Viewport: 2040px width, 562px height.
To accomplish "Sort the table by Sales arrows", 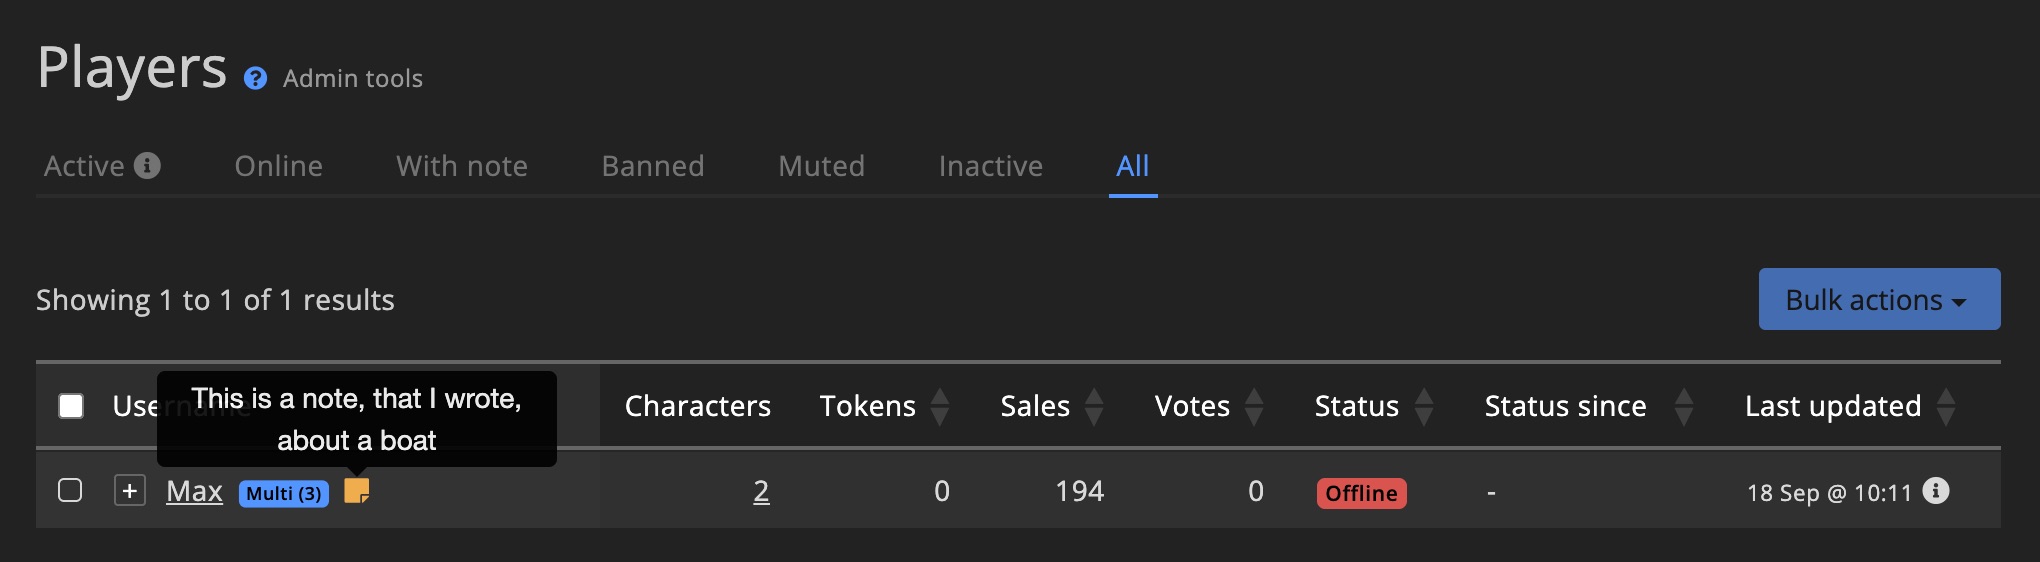I will point(1094,406).
